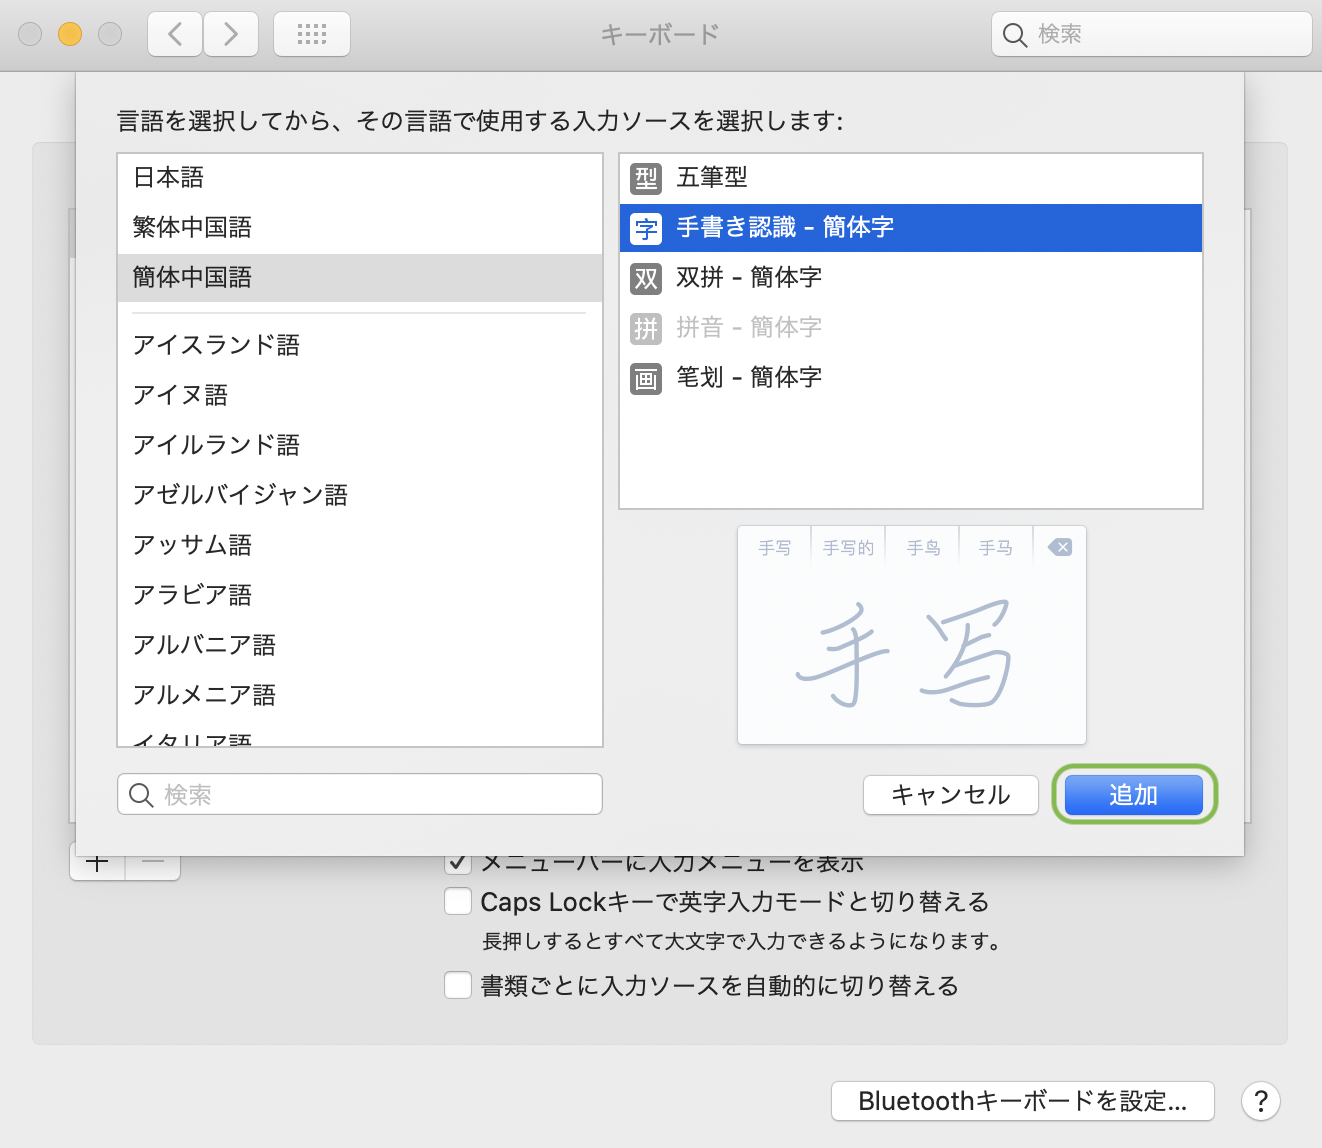Image resolution: width=1322 pixels, height=1148 pixels.
Task: Choose アラビア語 from the language list
Action: [x=192, y=595]
